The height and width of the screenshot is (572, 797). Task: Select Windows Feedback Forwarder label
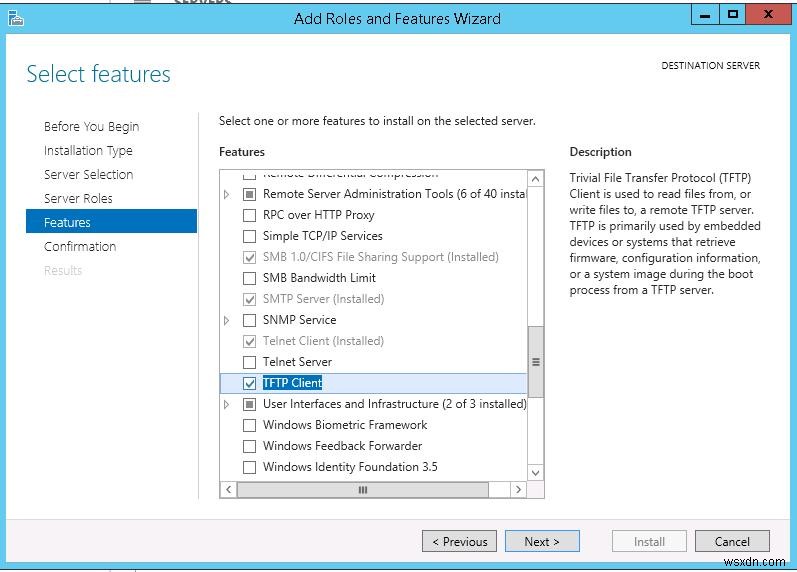[343, 446]
